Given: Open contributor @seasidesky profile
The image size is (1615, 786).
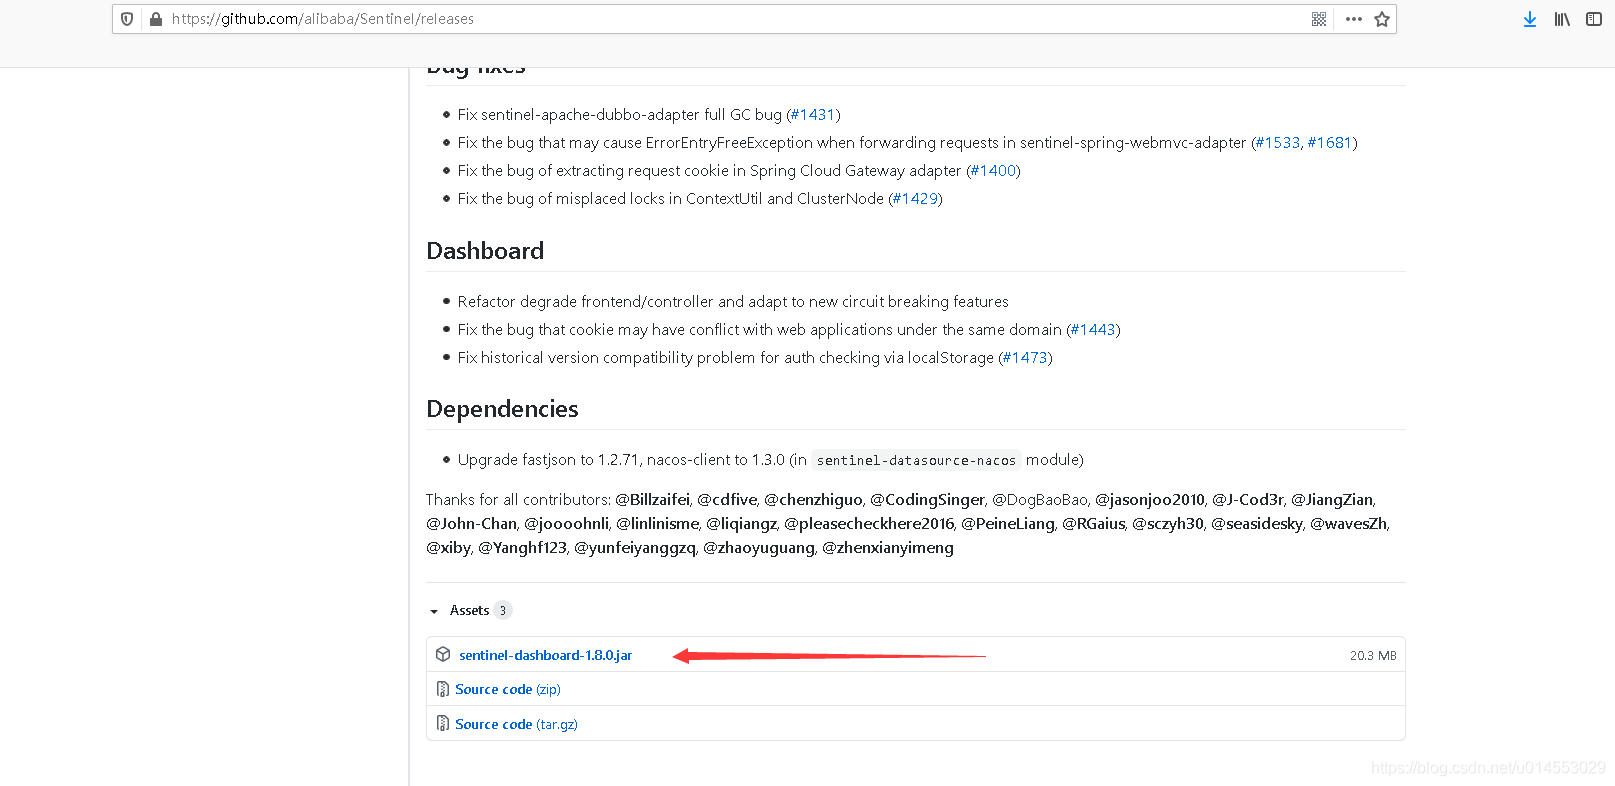Looking at the screenshot, I should 1257,524.
